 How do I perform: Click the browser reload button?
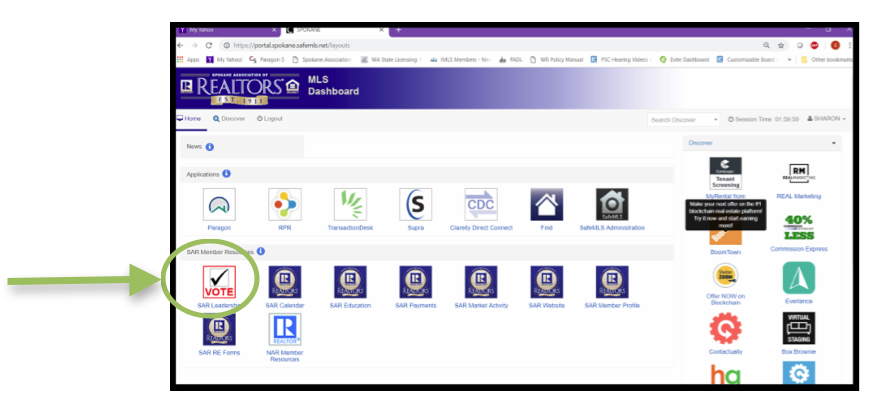point(209,45)
